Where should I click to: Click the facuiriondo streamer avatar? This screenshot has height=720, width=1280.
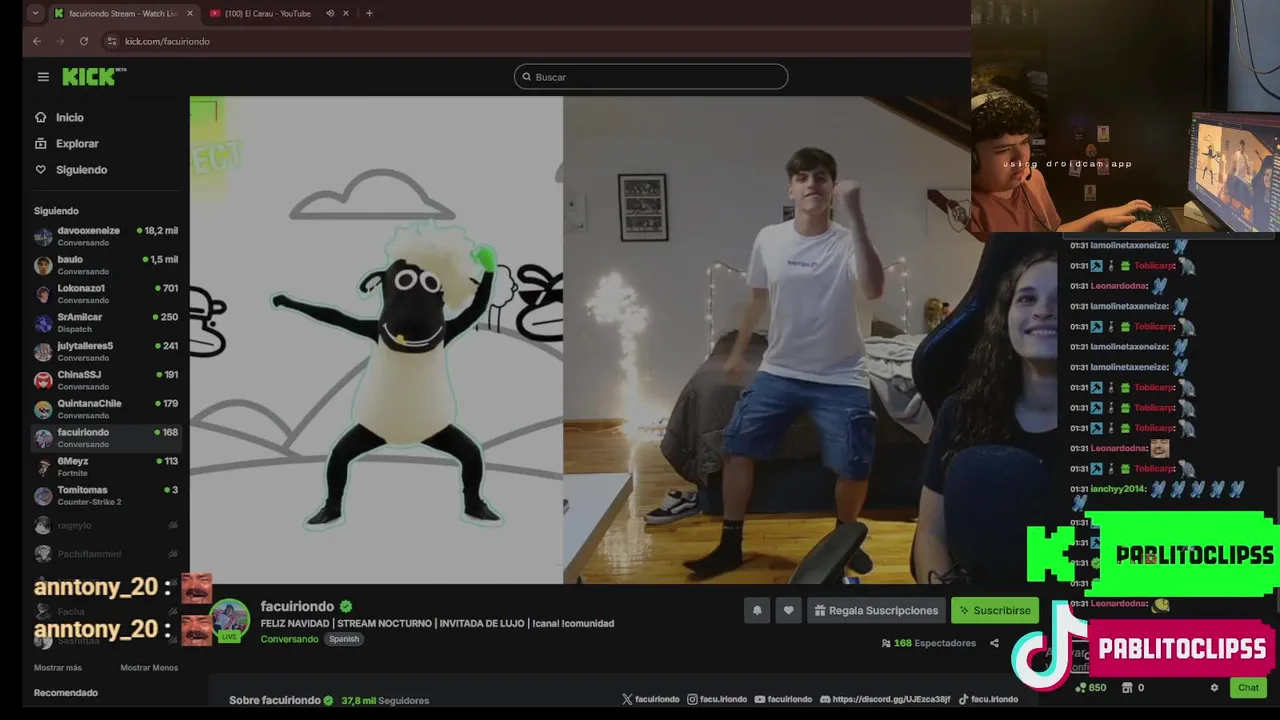tap(229, 619)
